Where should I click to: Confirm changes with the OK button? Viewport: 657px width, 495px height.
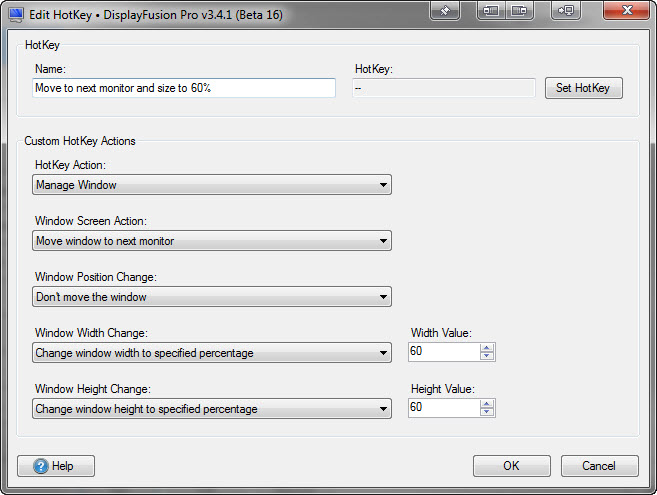tap(511, 466)
